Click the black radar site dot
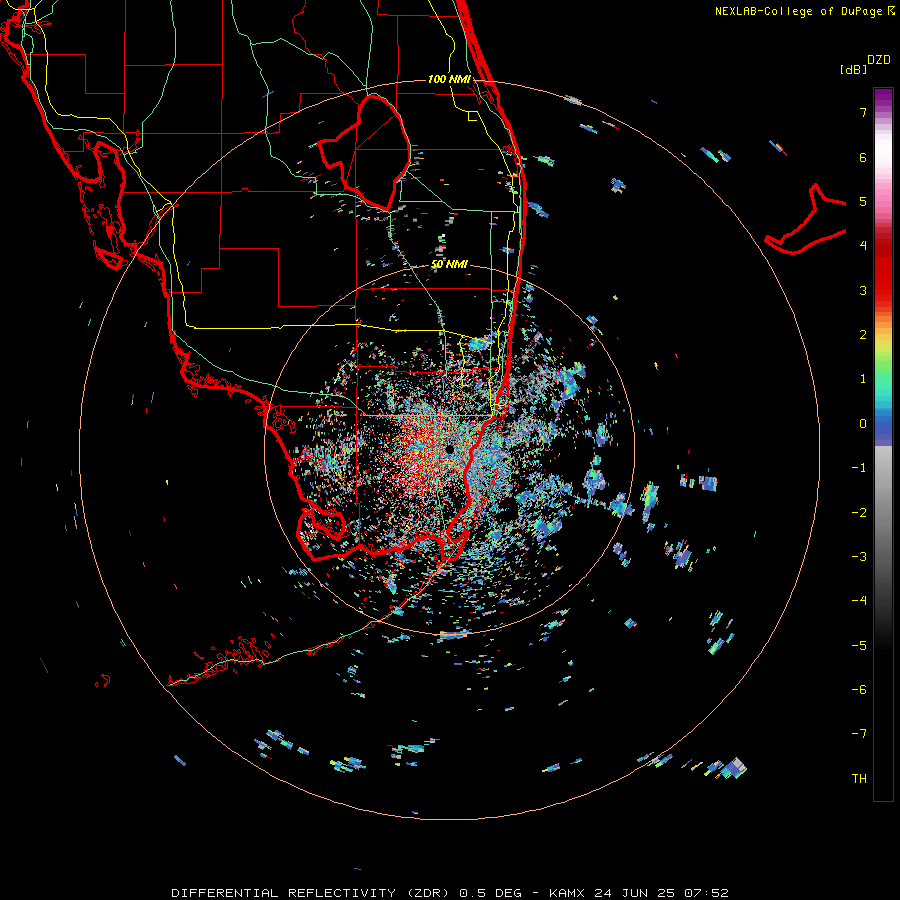 click(x=449, y=449)
